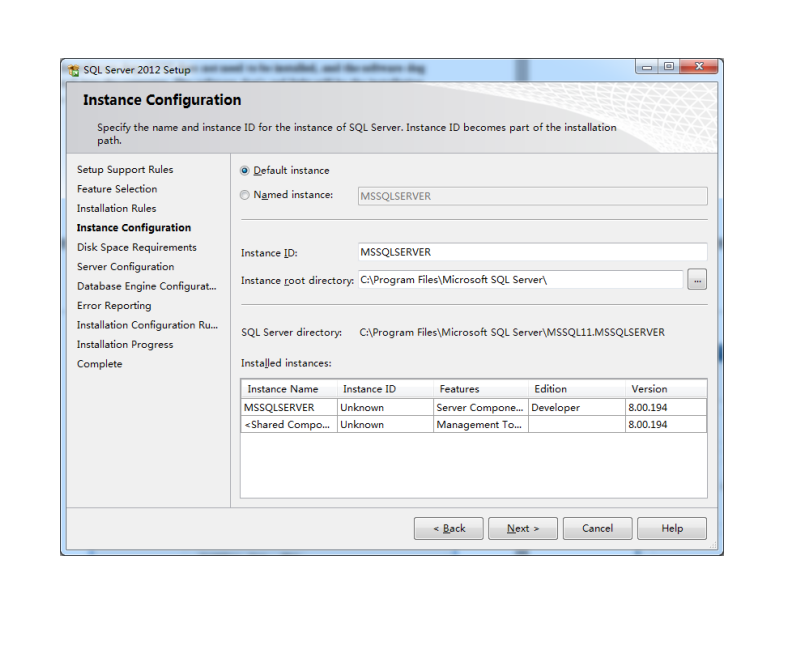The image size is (792, 659).
Task: Go to the Next setup step
Action: (523, 528)
